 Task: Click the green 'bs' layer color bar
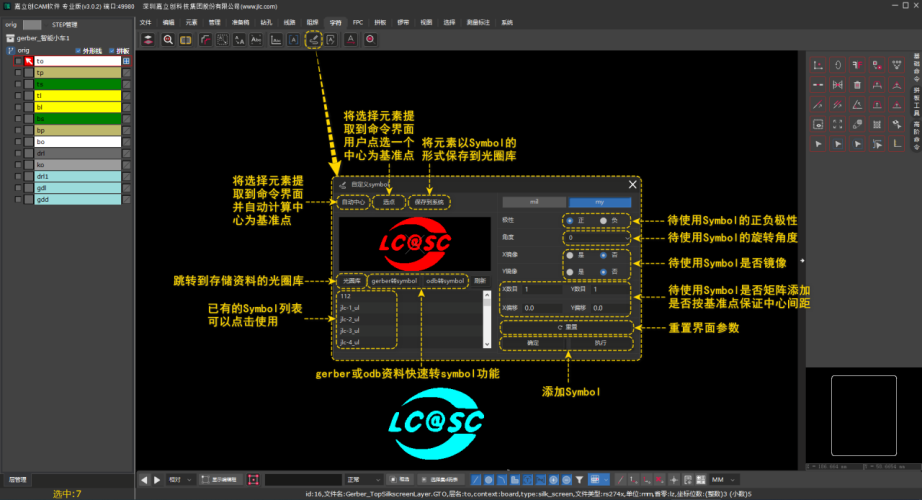pos(78,119)
